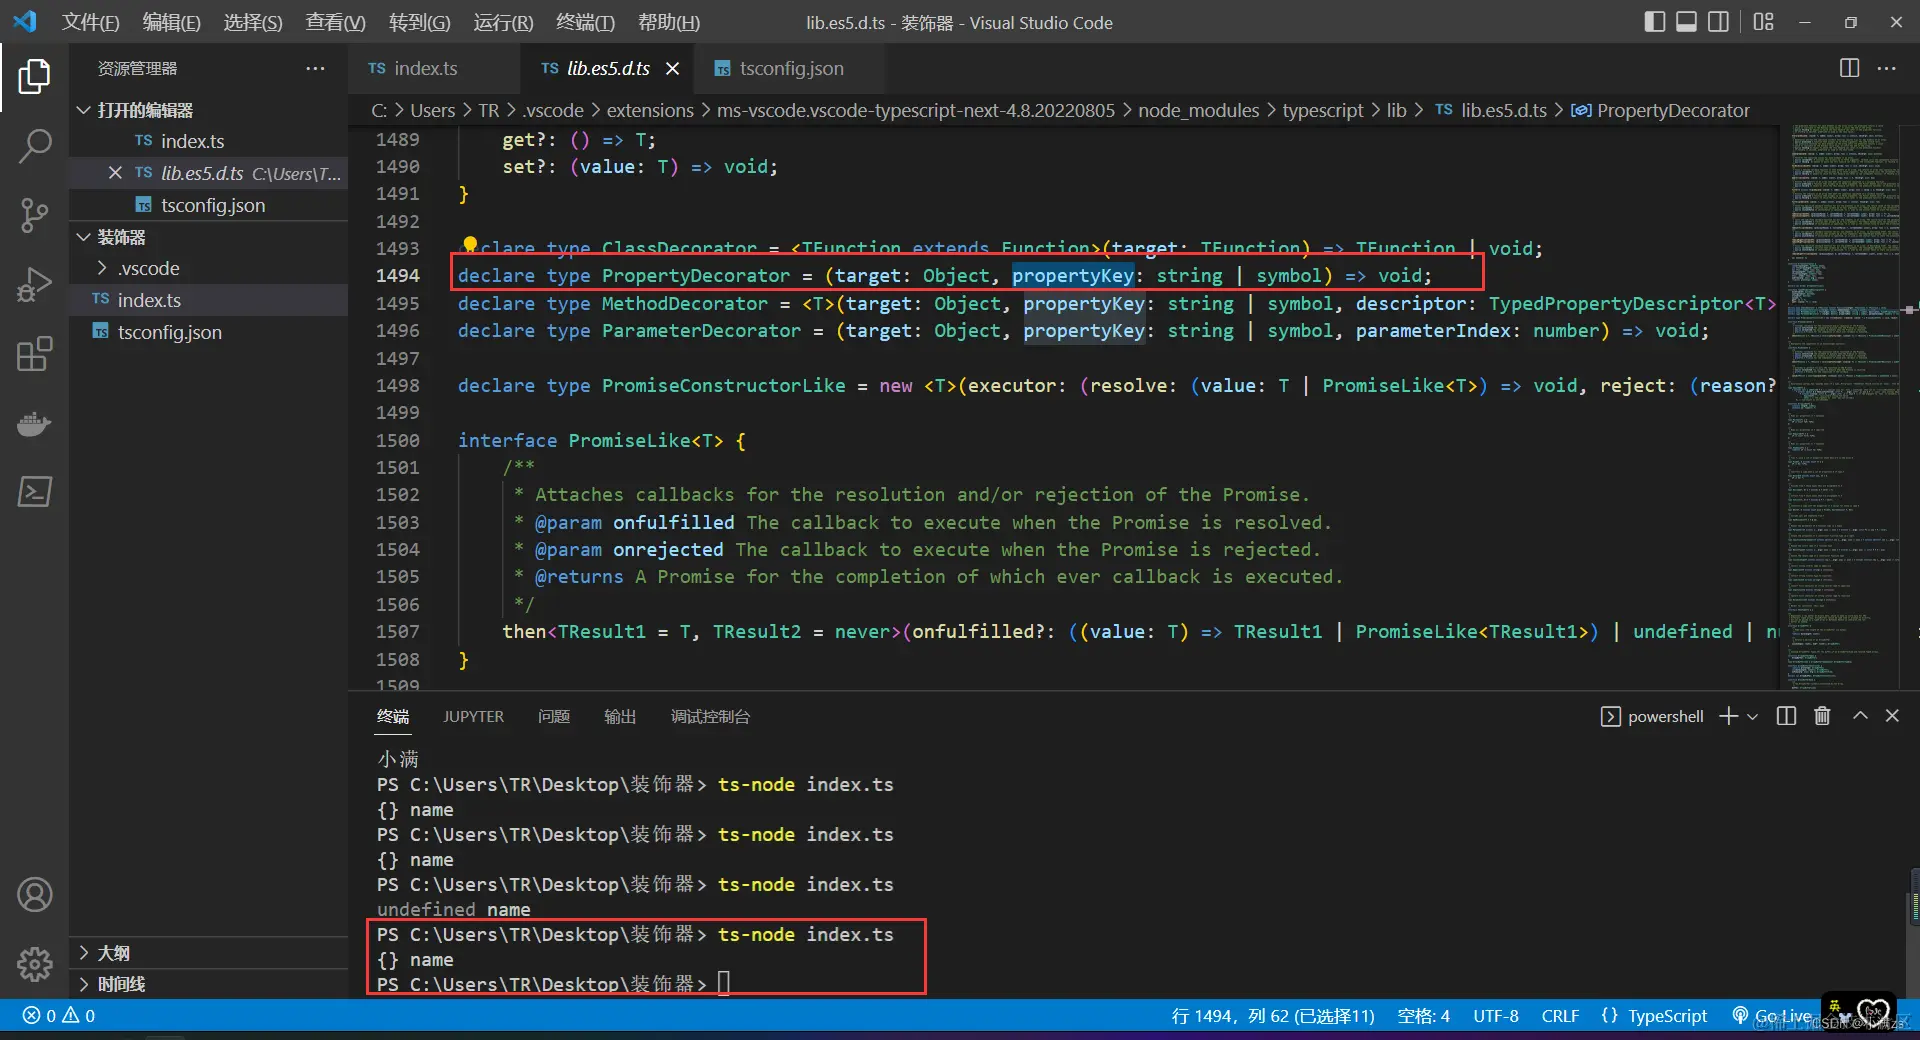Screen dimensions: 1920x1040
Task: Open the 运行(R) menu
Action: tap(503, 22)
